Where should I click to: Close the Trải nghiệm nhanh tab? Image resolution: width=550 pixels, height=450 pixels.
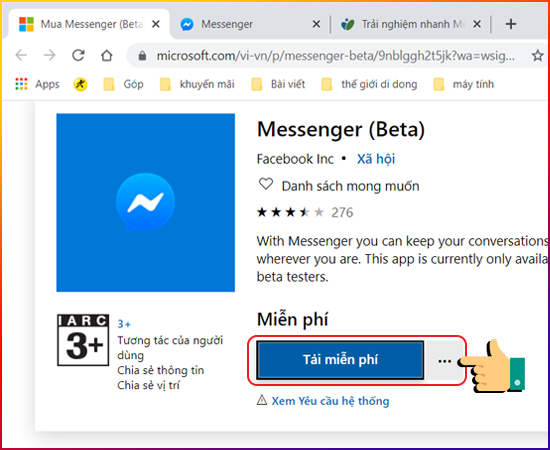477,24
